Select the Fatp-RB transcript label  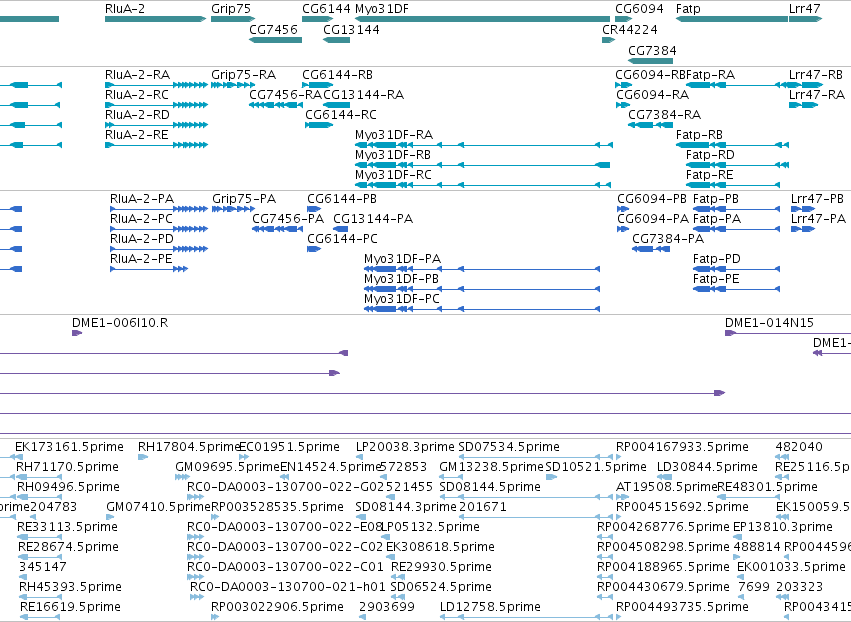click(699, 135)
